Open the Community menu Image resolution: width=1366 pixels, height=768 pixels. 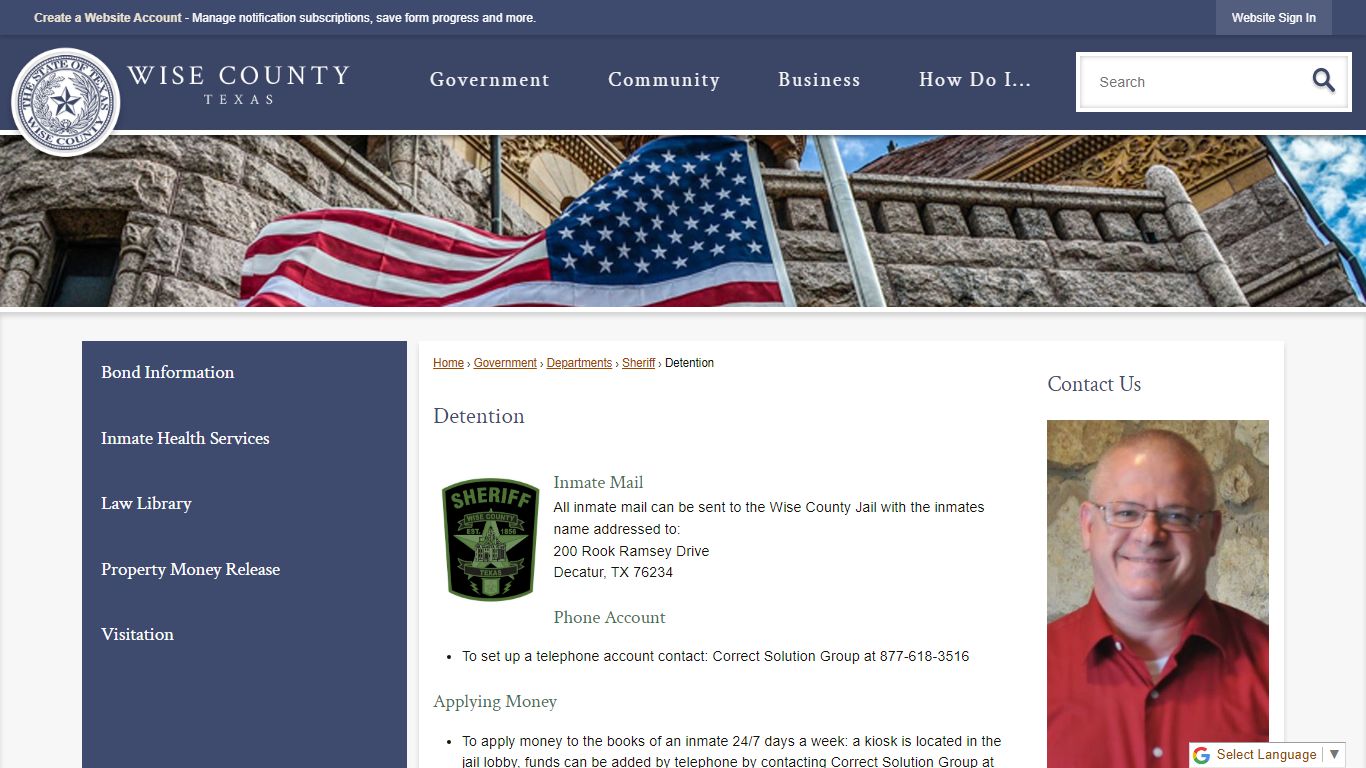click(x=663, y=80)
